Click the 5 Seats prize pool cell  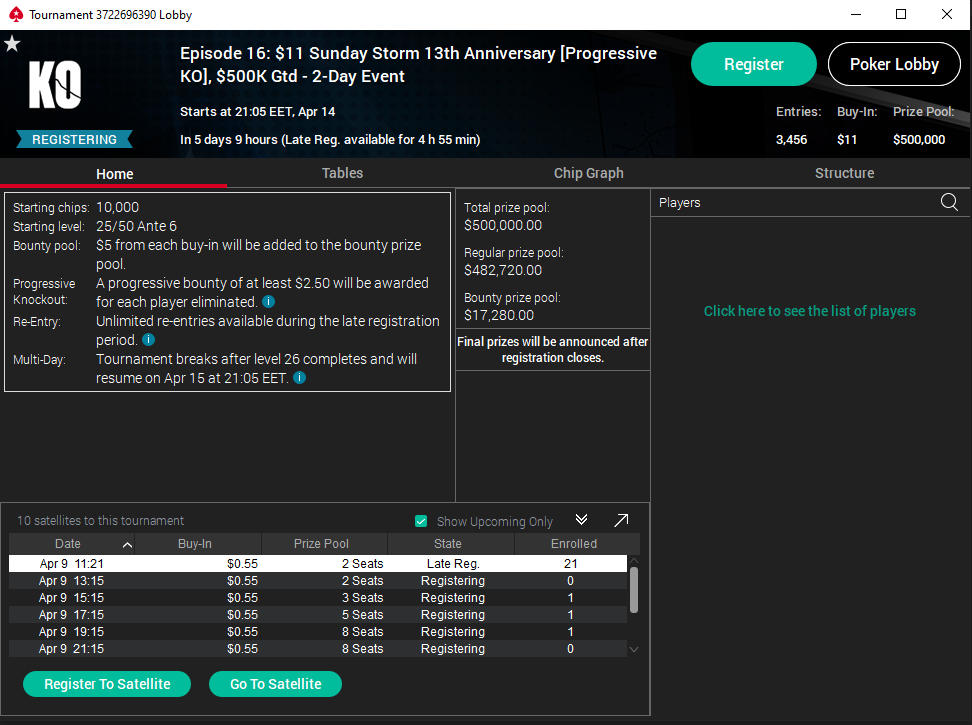click(363, 615)
